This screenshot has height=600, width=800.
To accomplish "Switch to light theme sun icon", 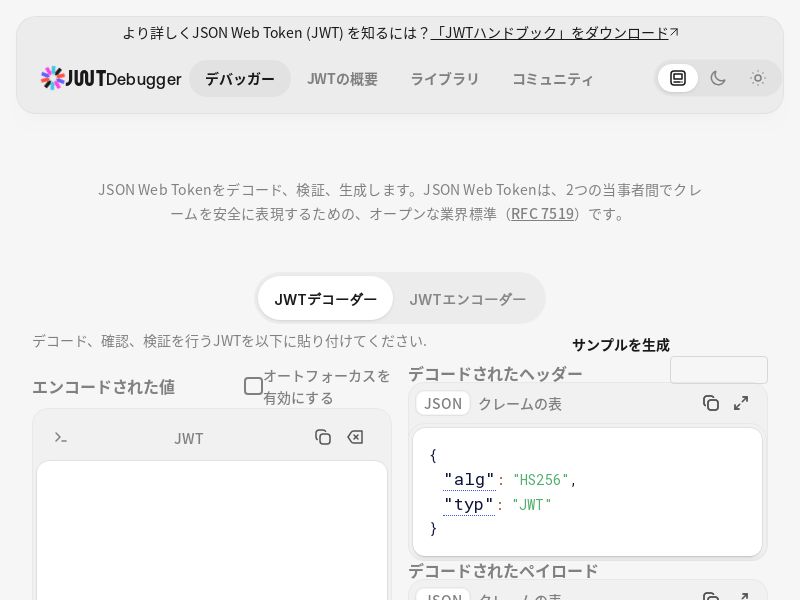I will [758, 78].
